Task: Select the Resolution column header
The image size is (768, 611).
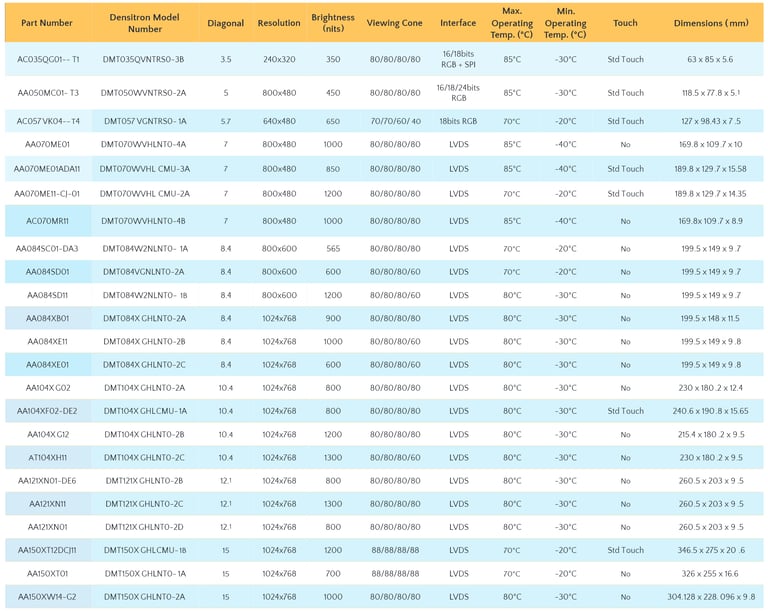Action: click(x=279, y=23)
